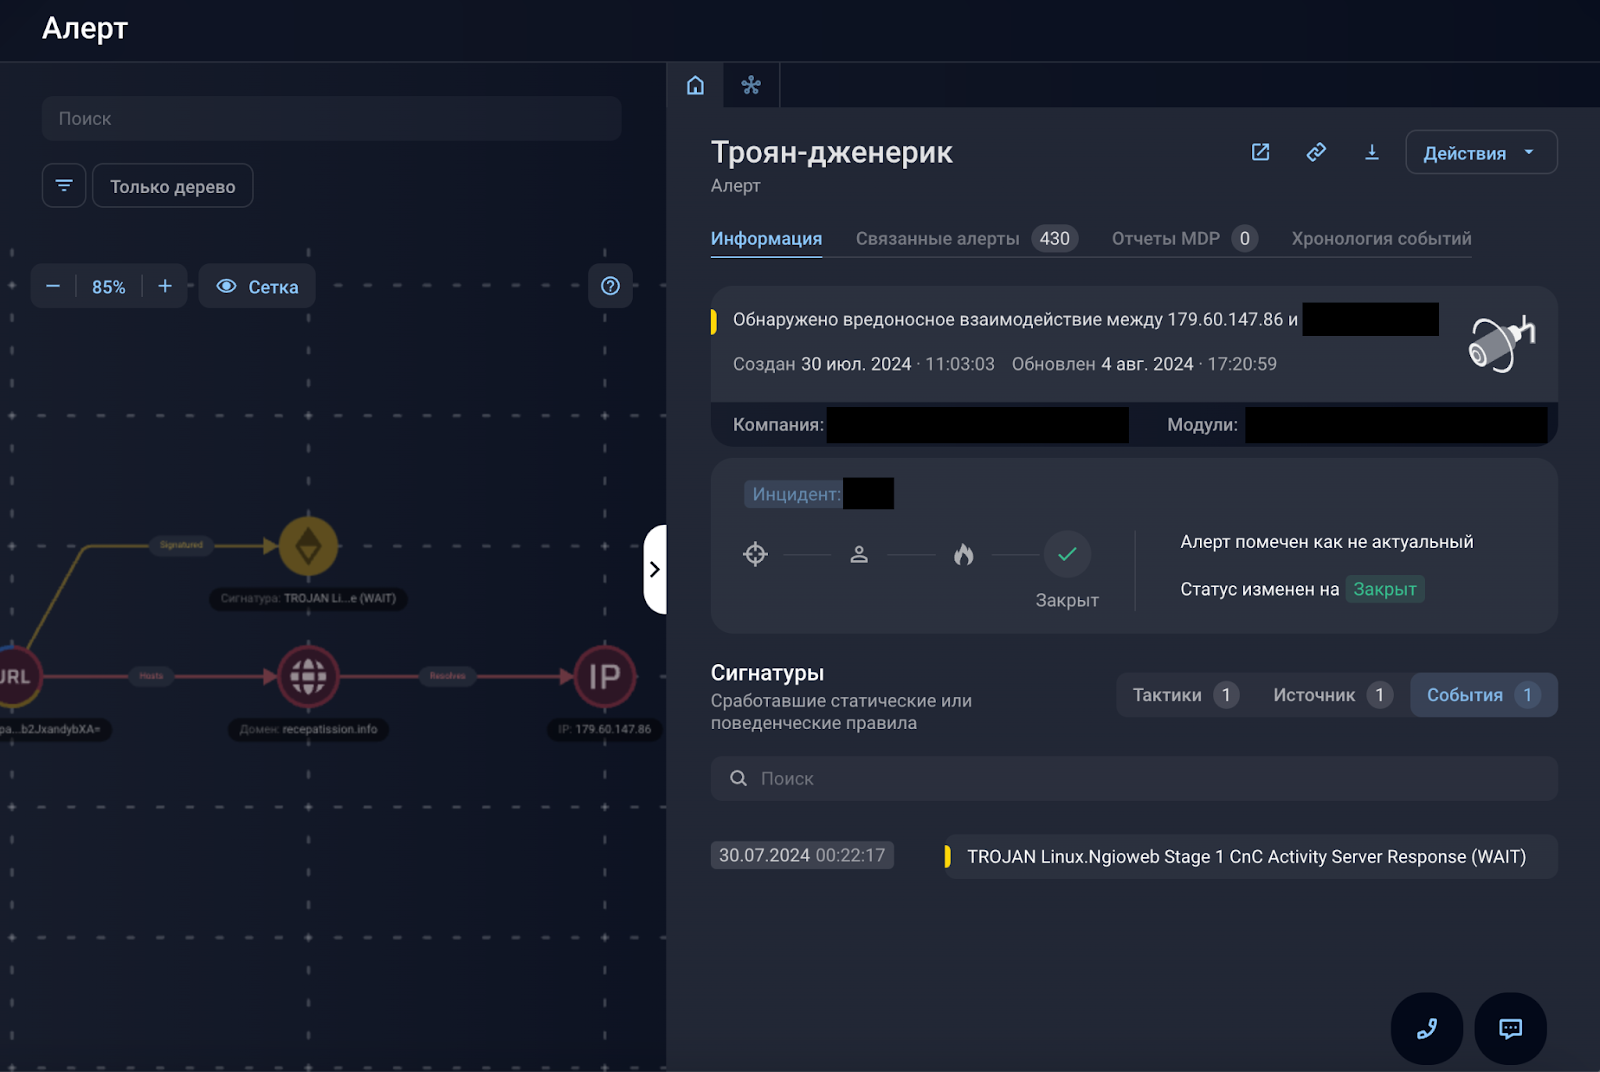Click the person assignment stage icon
This screenshot has height=1072, width=1600.
(859, 554)
